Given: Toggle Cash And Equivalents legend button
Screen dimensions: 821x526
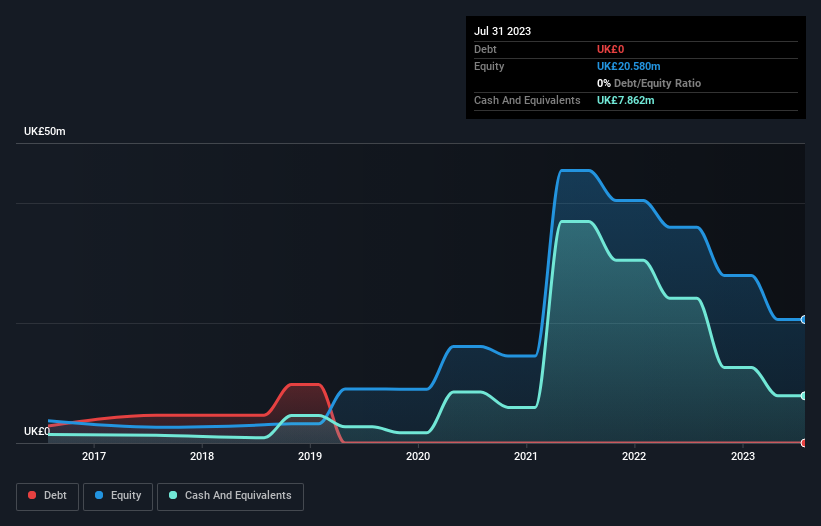Looking at the screenshot, I should point(230,496).
